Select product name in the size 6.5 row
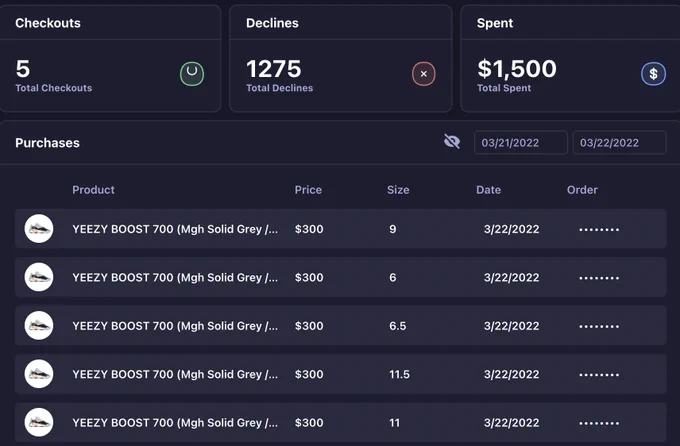 175,326
